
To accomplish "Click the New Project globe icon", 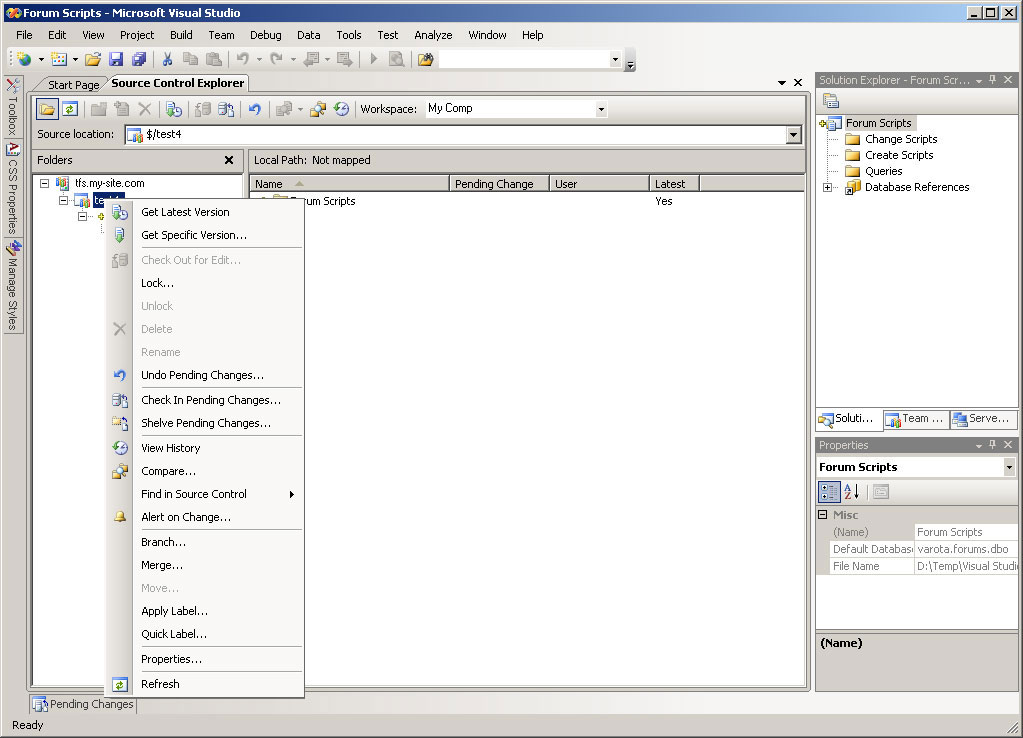I will [x=25, y=59].
